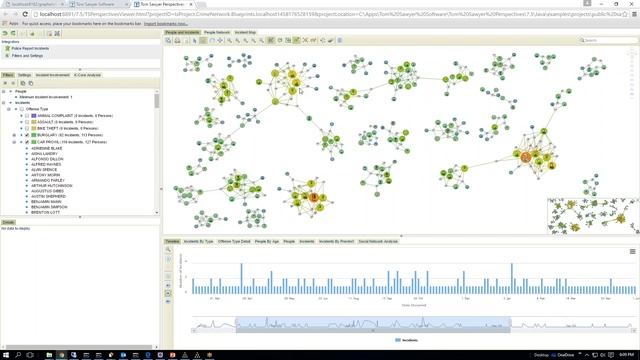Open the Windows Start menu
640x360 pixels.
click(6, 355)
